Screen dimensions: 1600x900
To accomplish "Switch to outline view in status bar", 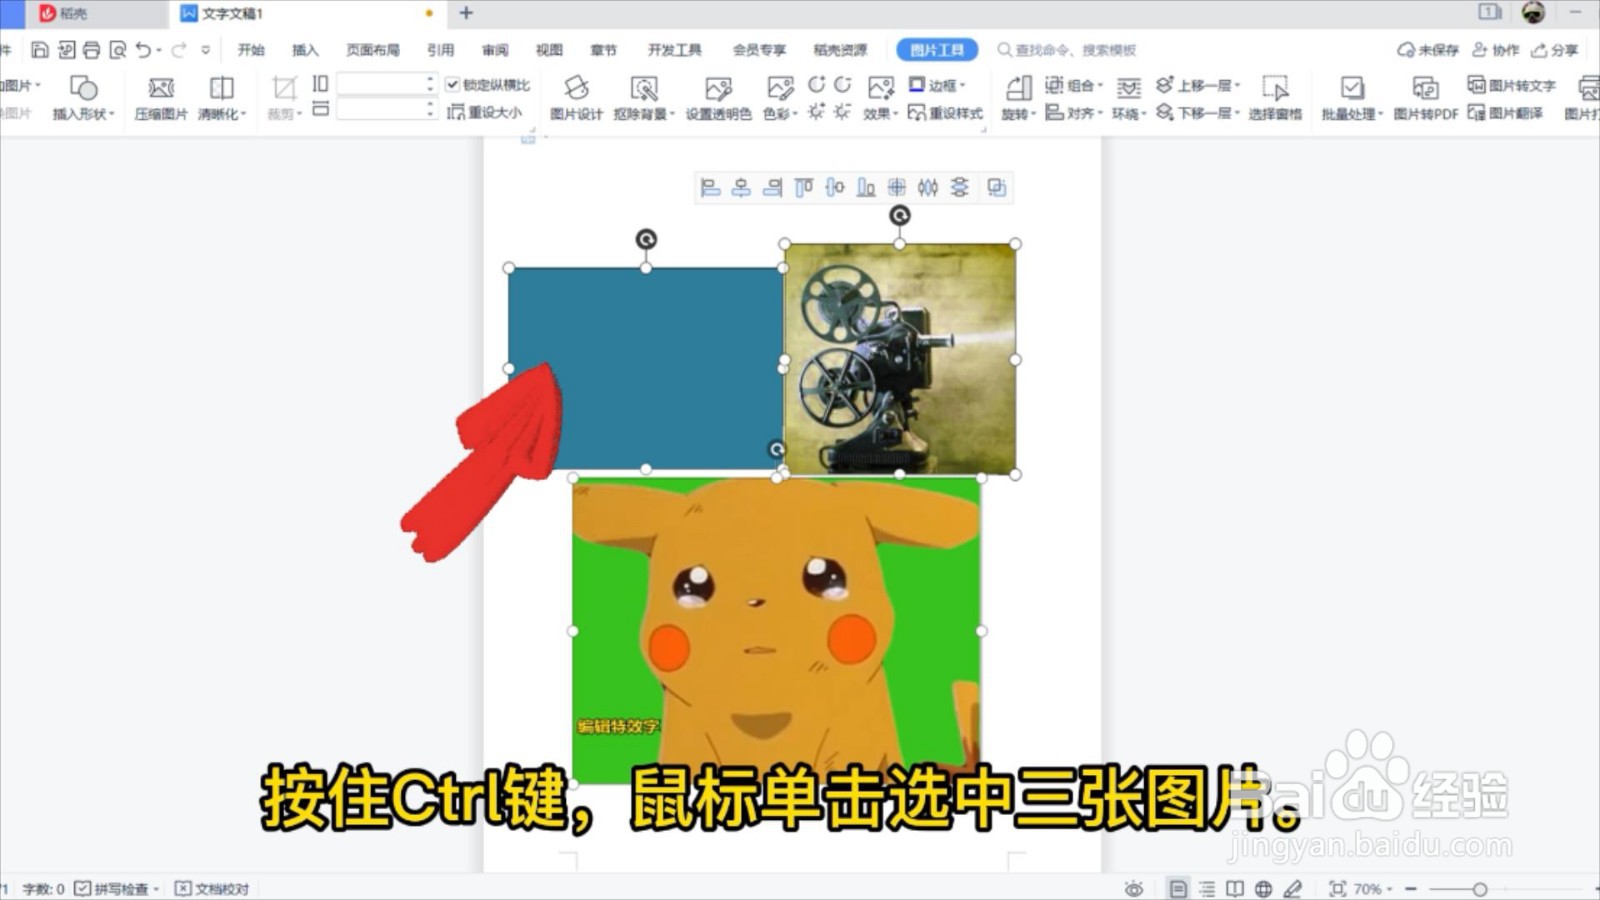I will tap(1207, 888).
